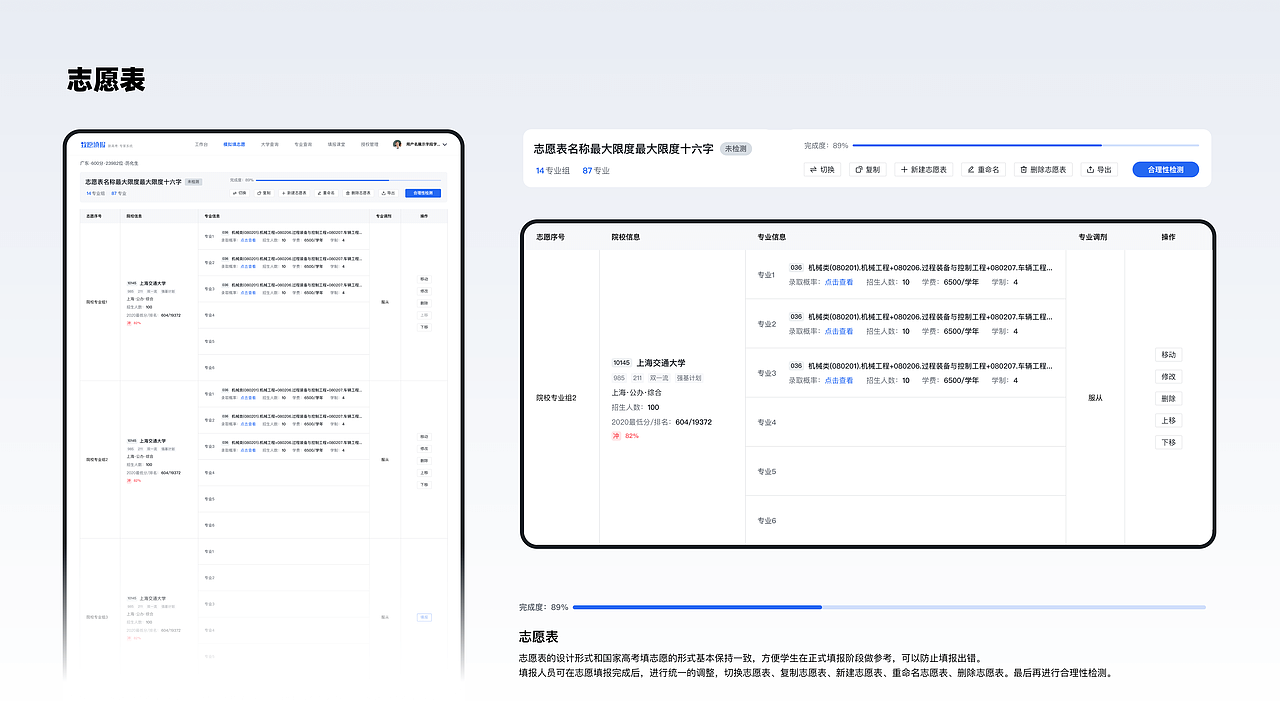The width and height of the screenshot is (1280, 720).
Task: Click user avatar in tablet mockup header
Action: click(397, 144)
